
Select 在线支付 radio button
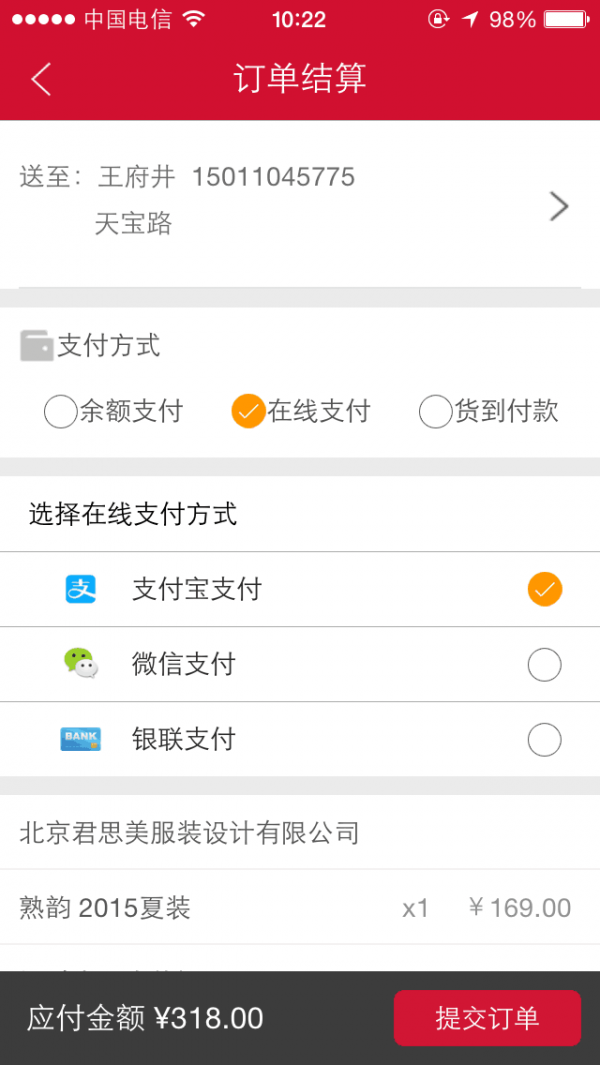(248, 411)
